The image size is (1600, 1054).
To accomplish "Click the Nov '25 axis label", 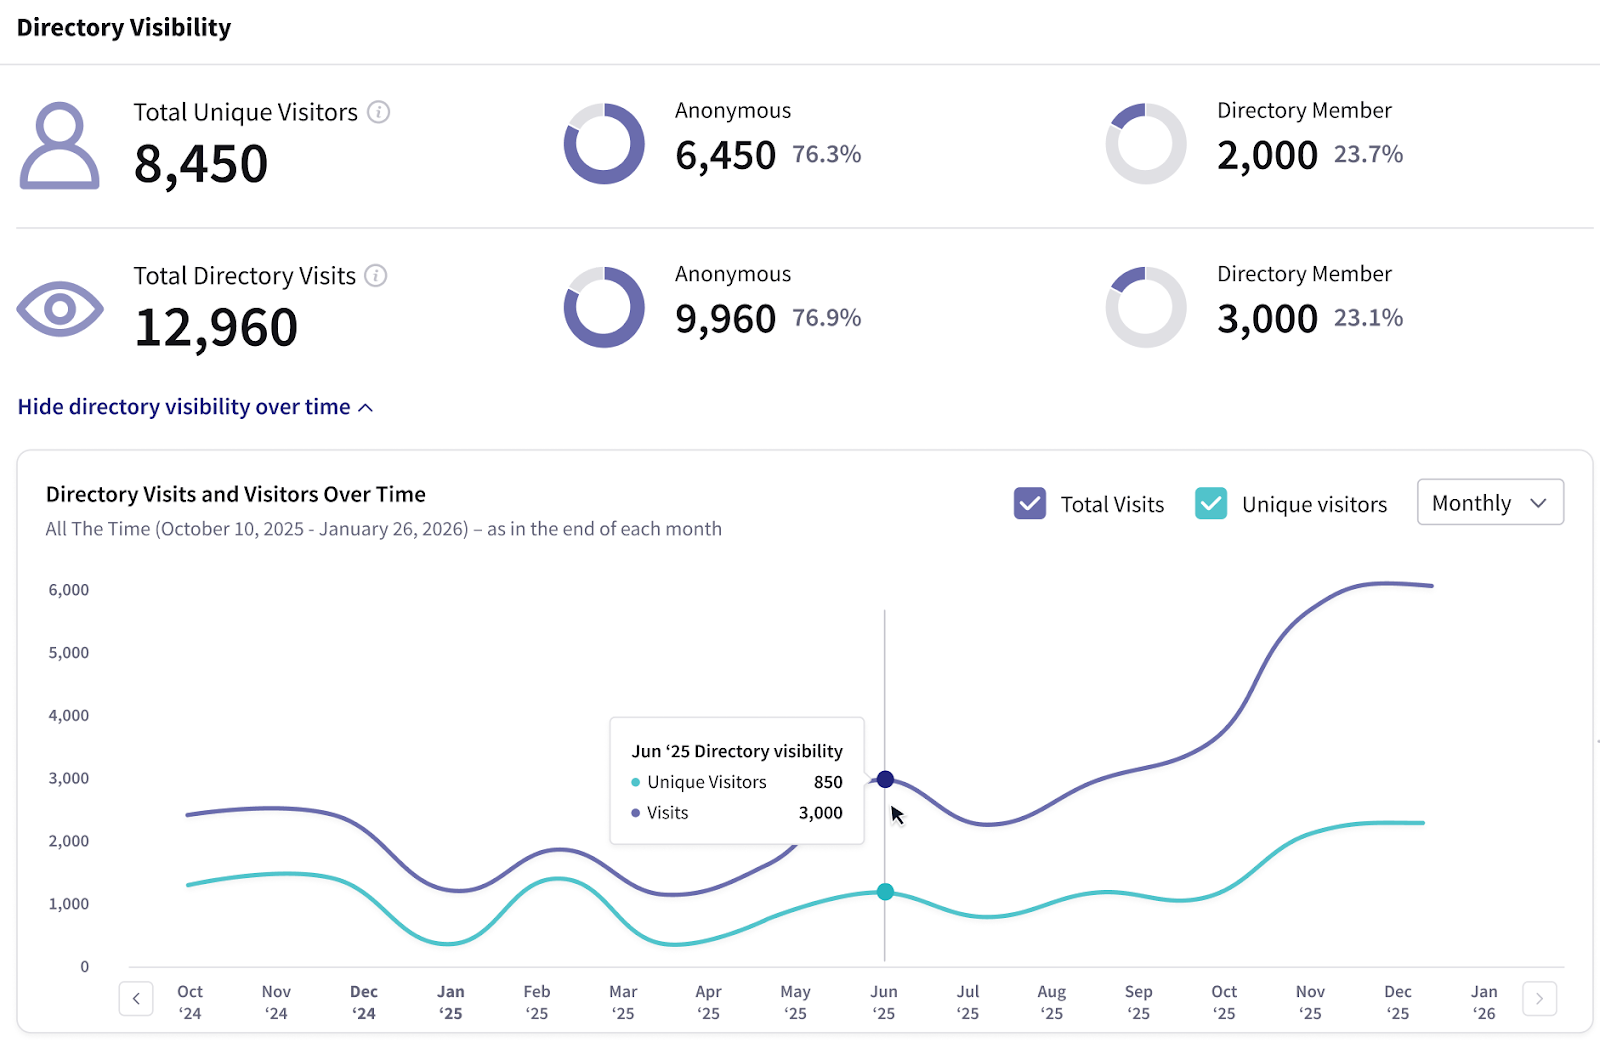I will click(1310, 1002).
